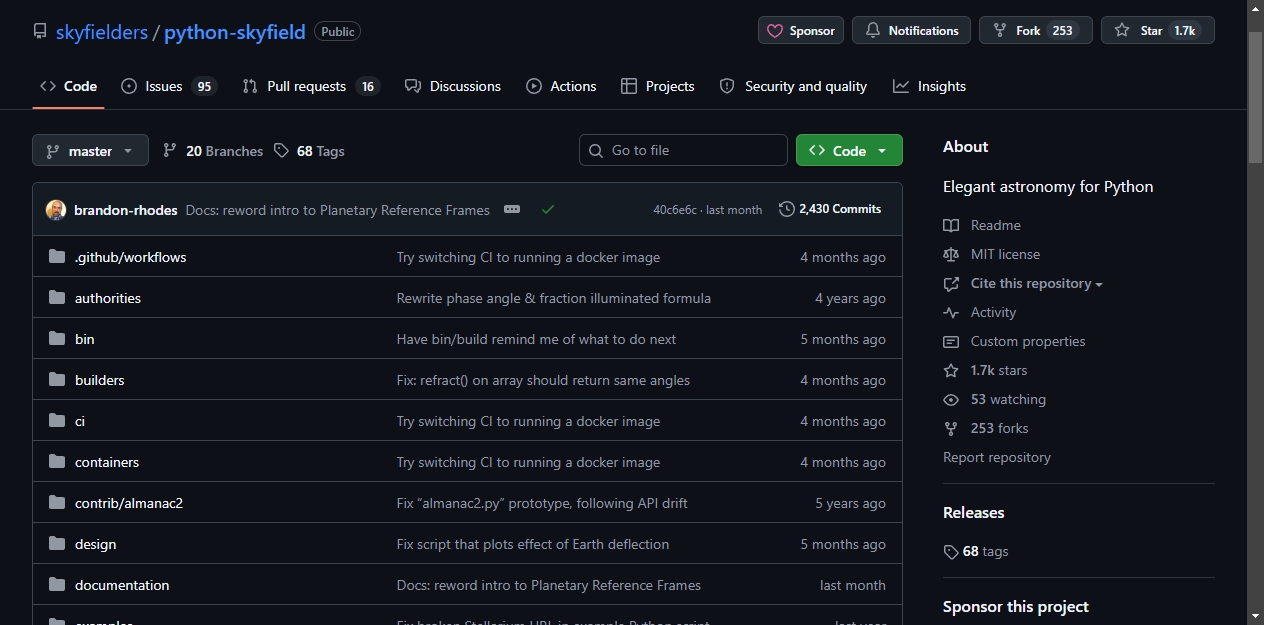Click the Public visibility badge

pos(337,31)
